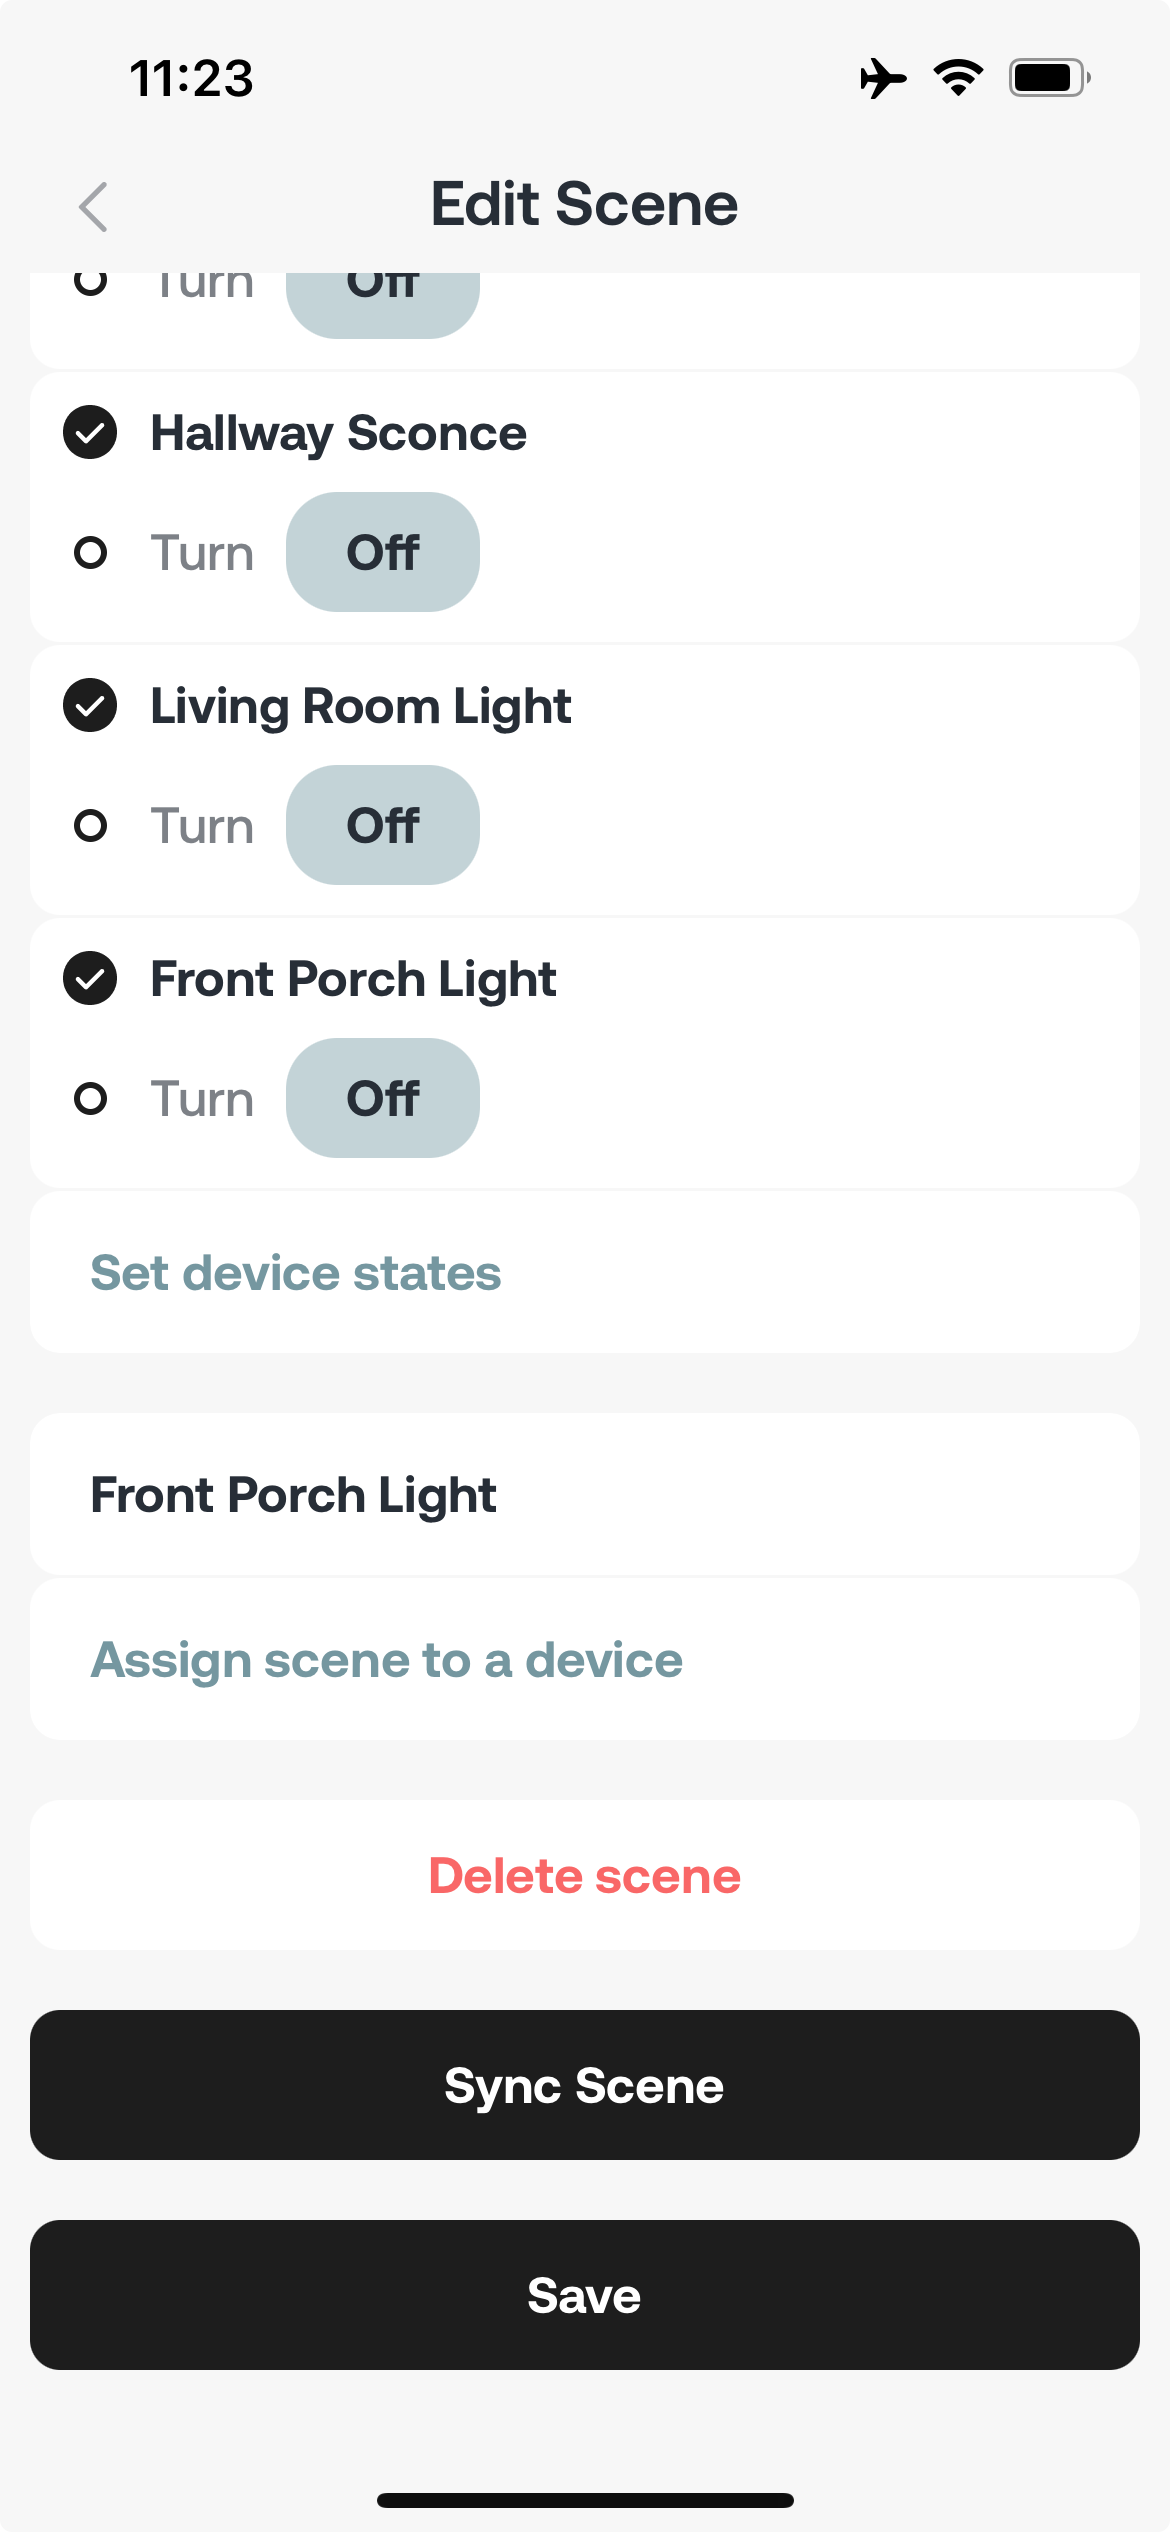Open Set device states

click(585, 1272)
